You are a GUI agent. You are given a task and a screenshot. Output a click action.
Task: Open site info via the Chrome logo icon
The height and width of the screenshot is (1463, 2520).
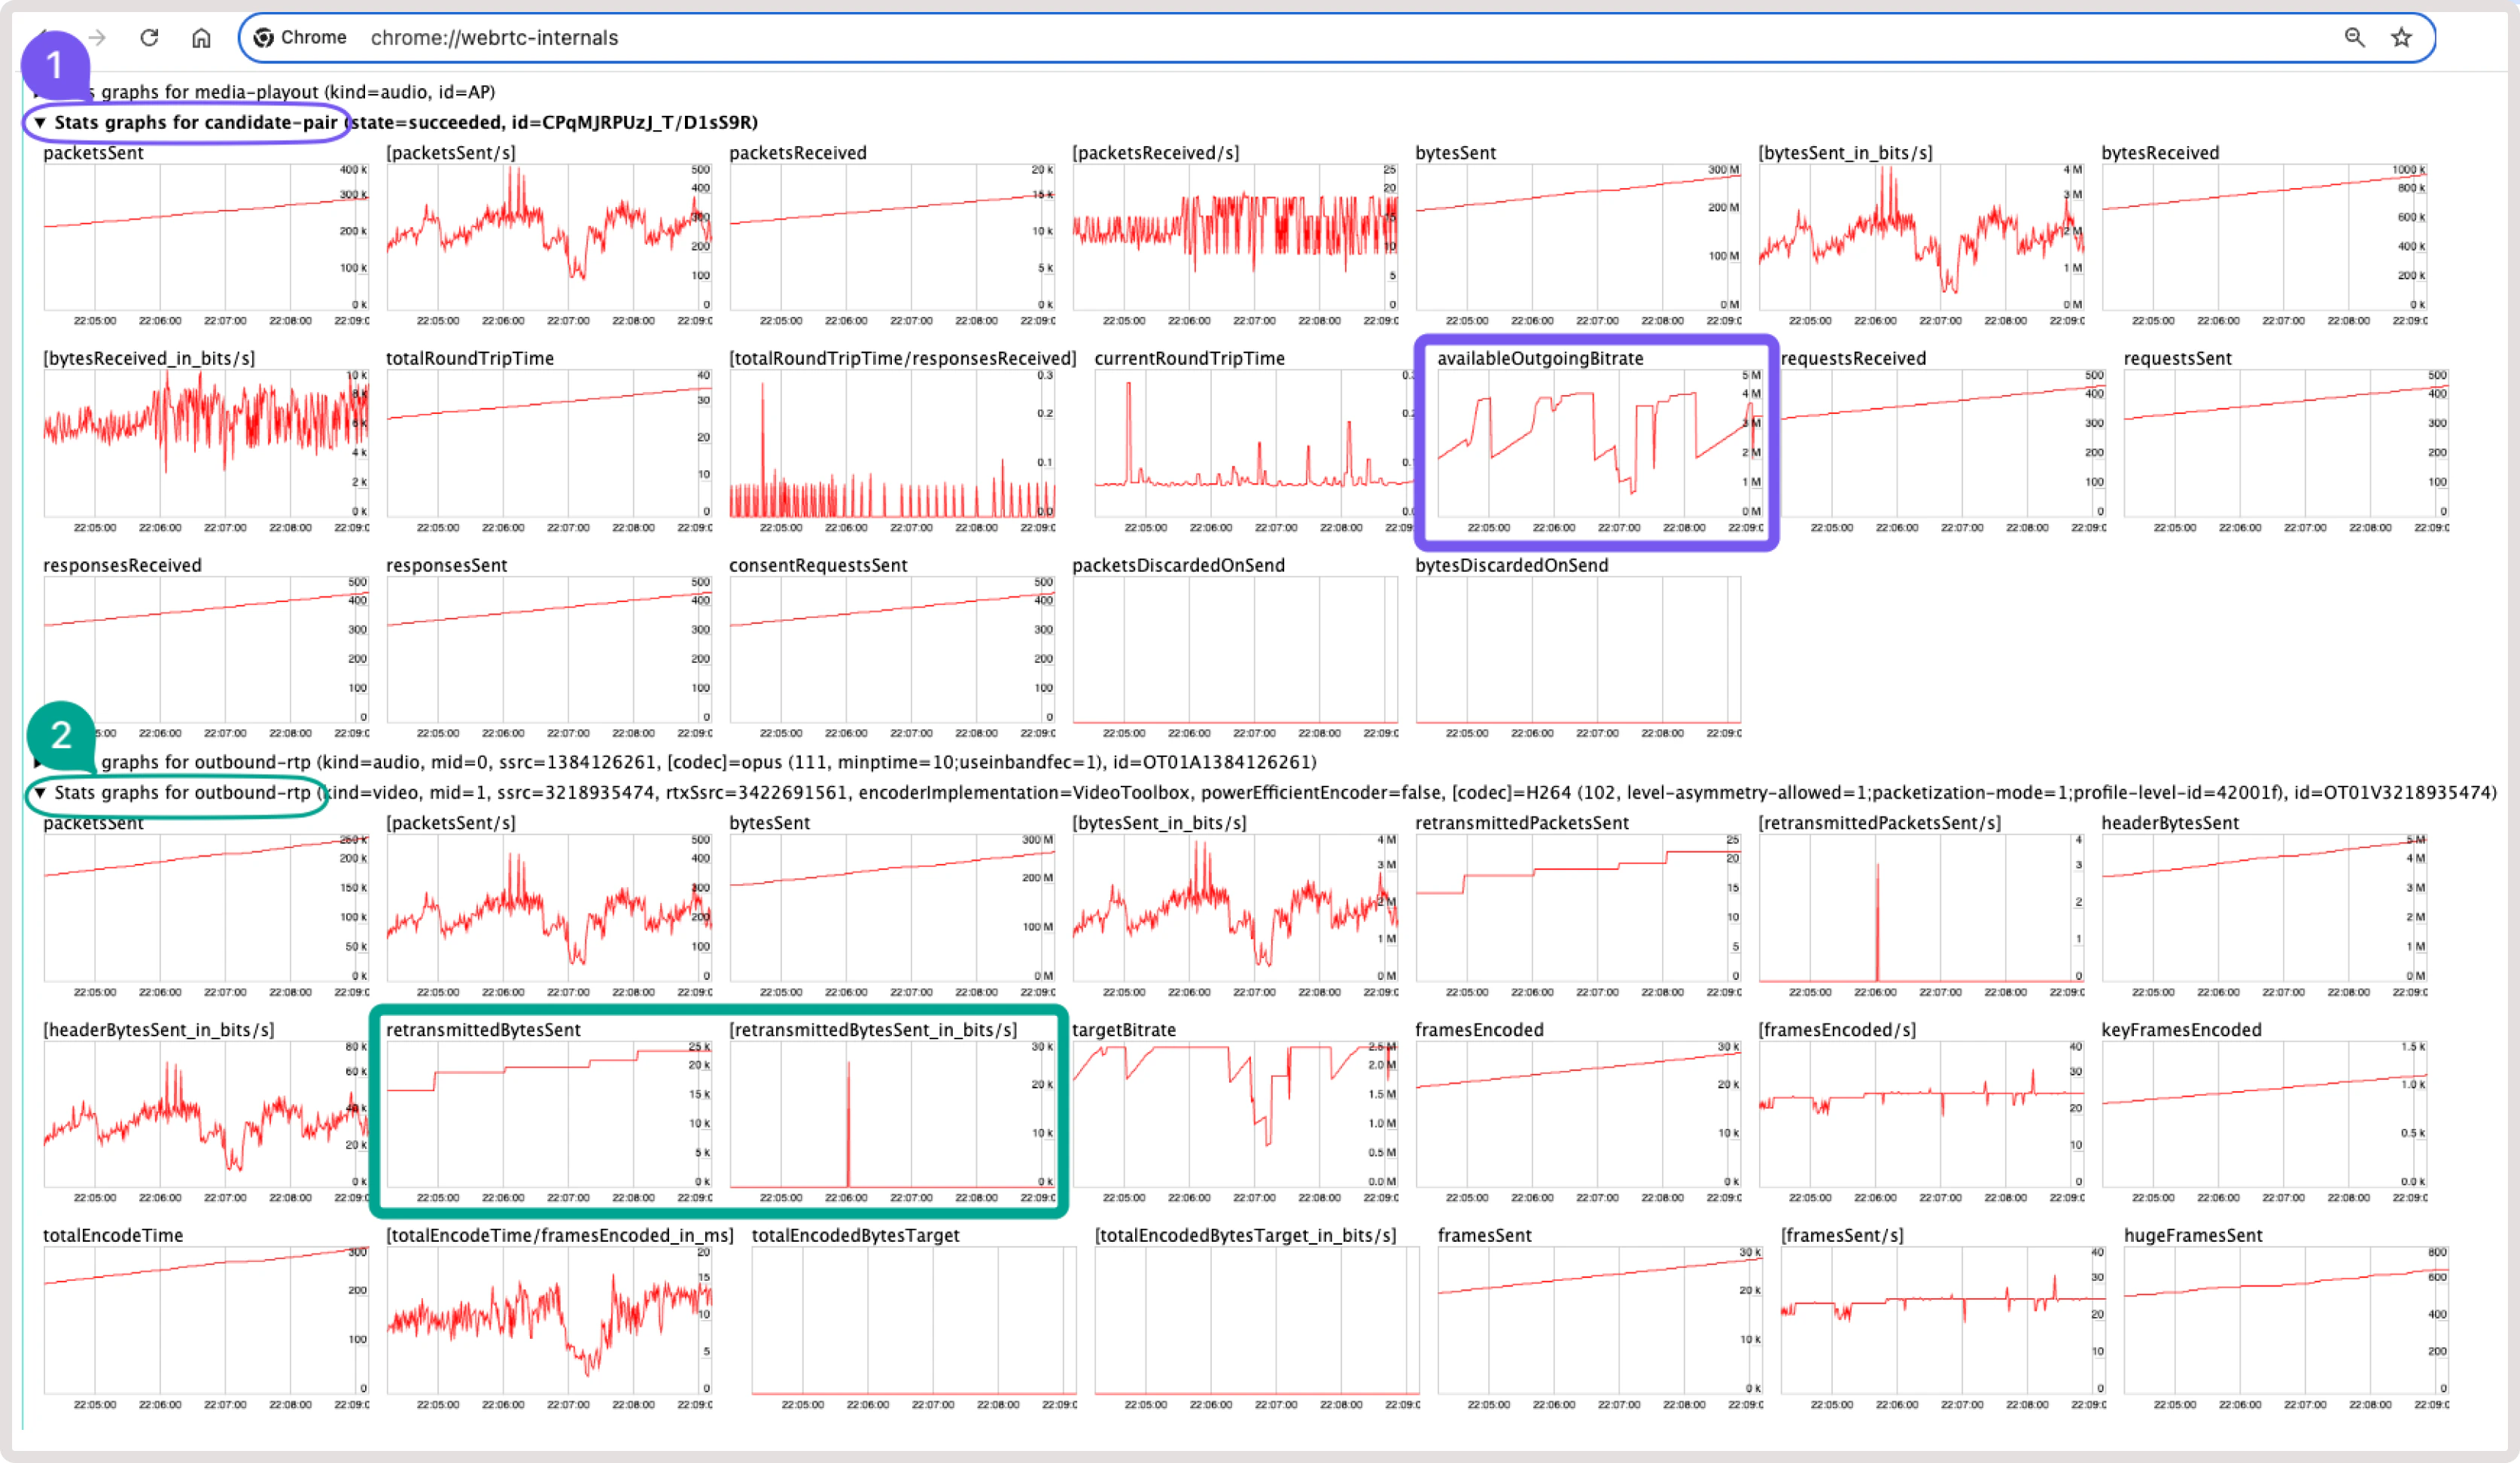pos(263,37)
